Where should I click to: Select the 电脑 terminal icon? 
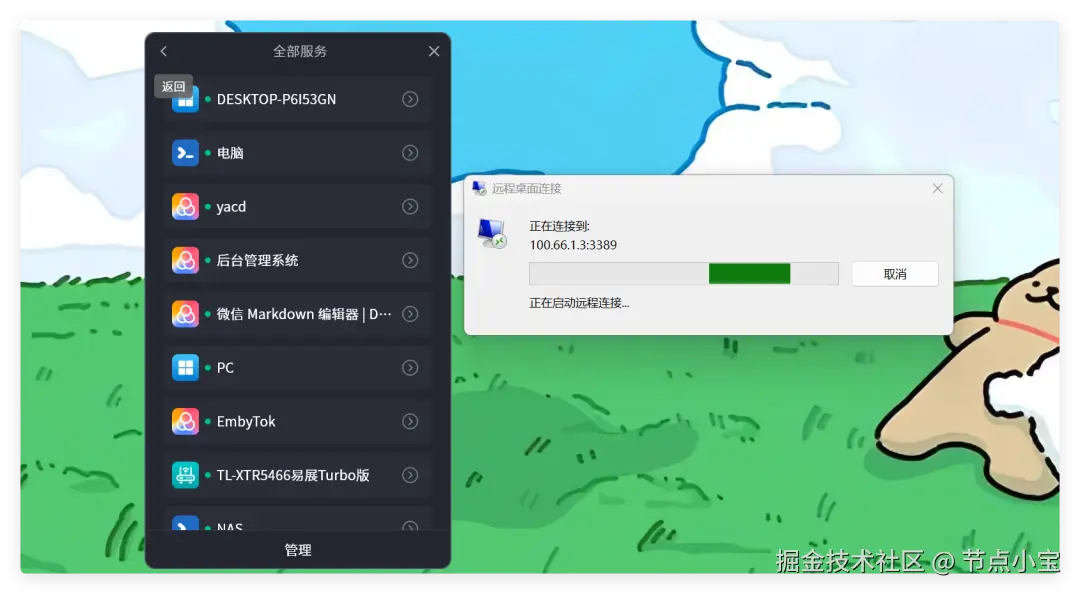point(186,153)
